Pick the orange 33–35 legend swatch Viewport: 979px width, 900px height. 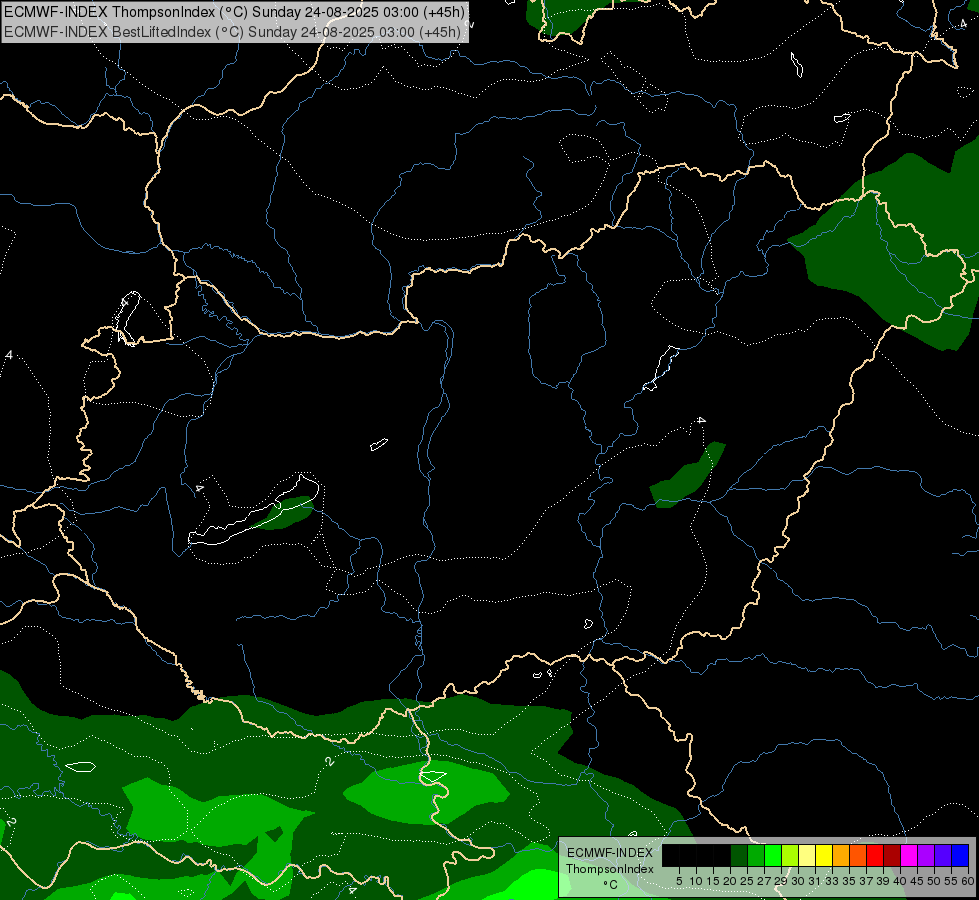tap(841, 855)
